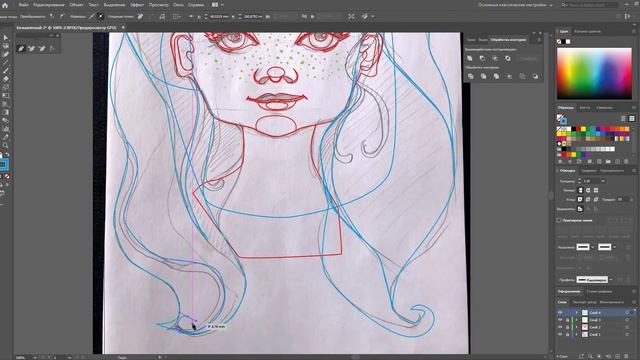Open stroke profile dropdown
This screenshot has width=640, height=360.
(611, 280)
